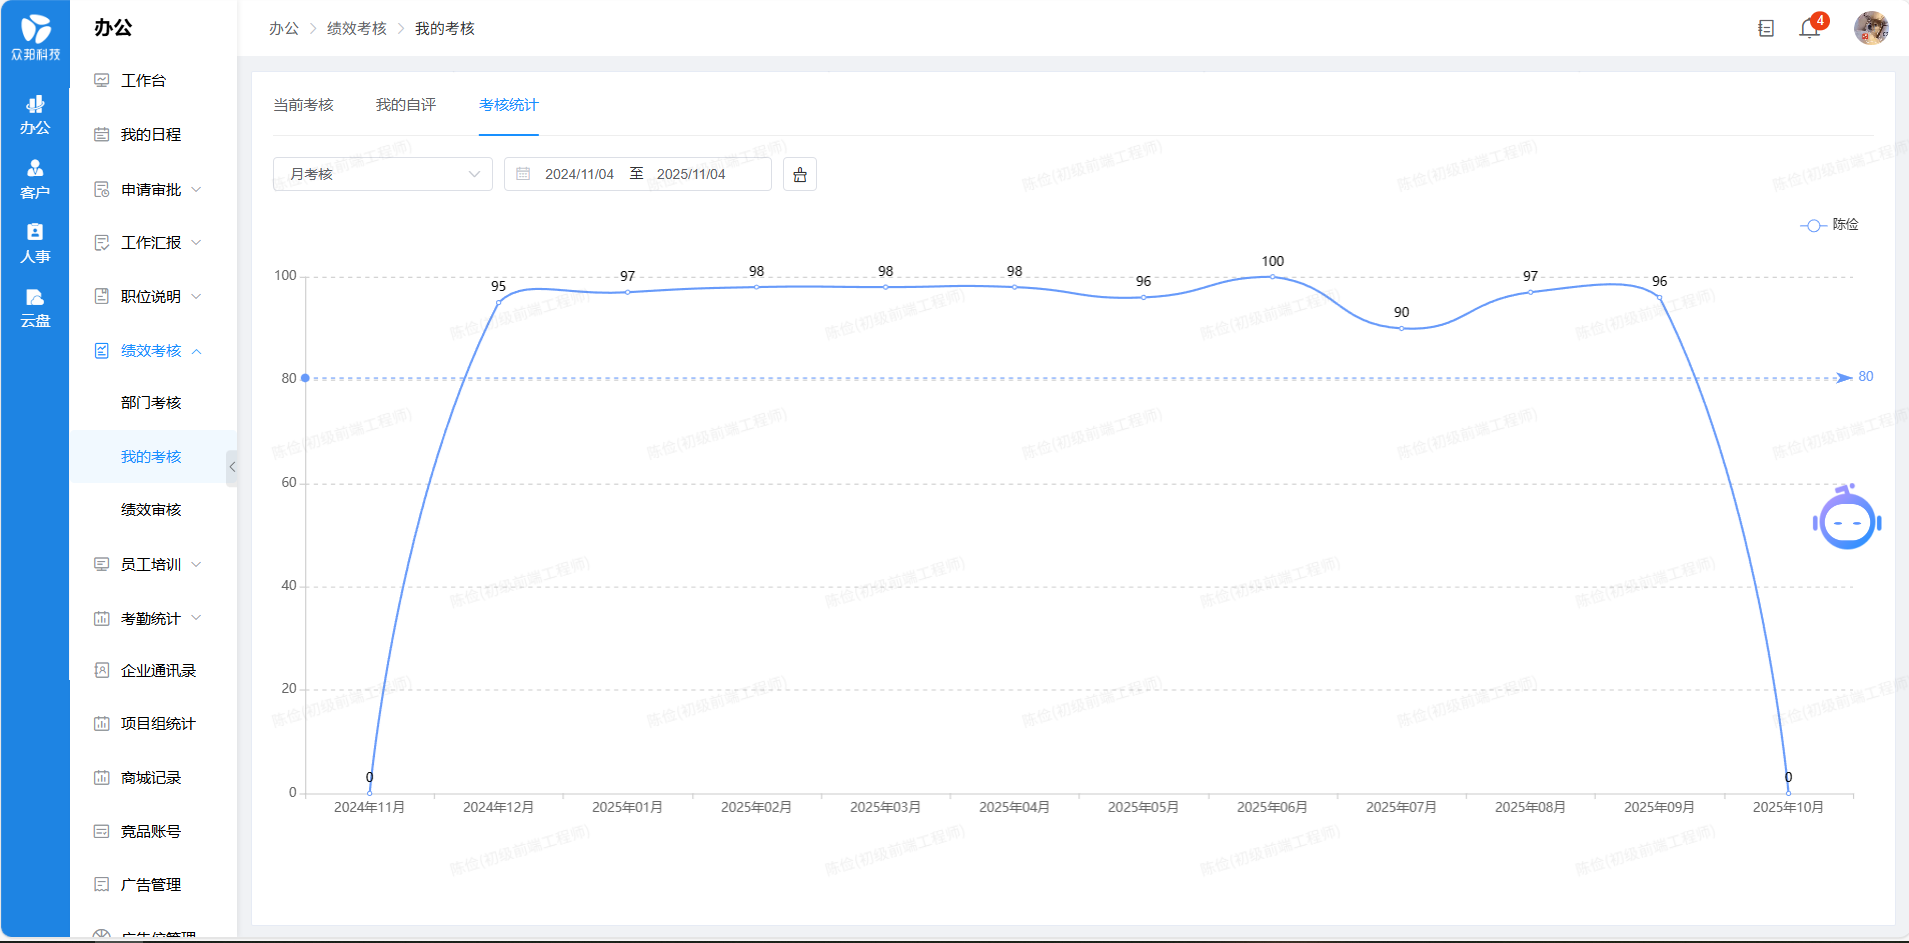
Task: Switch to the 当前考核 tab
Action: coord(303,105)
